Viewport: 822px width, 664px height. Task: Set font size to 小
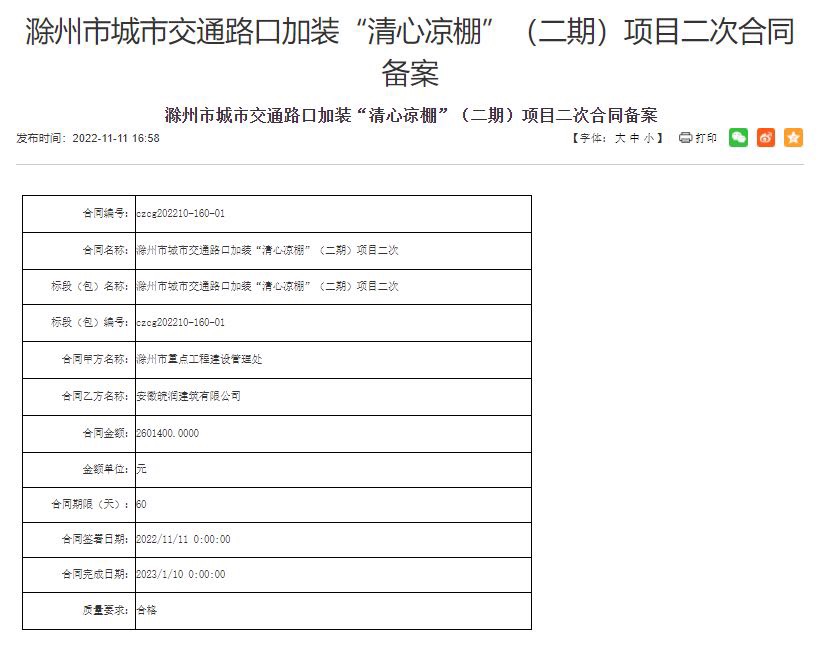tap(649, 138)
